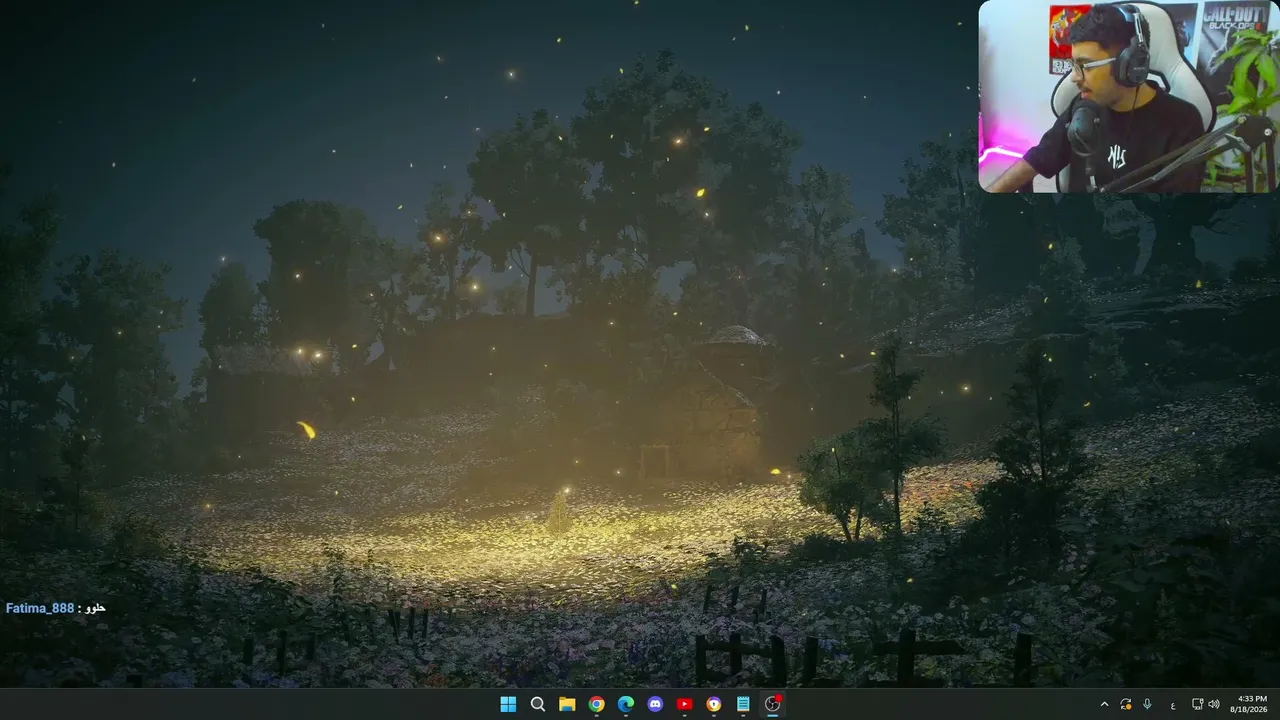Open the shield browser icon on the taskbar
Screen dimensions: 1280x720
click(x=714, y=704)
